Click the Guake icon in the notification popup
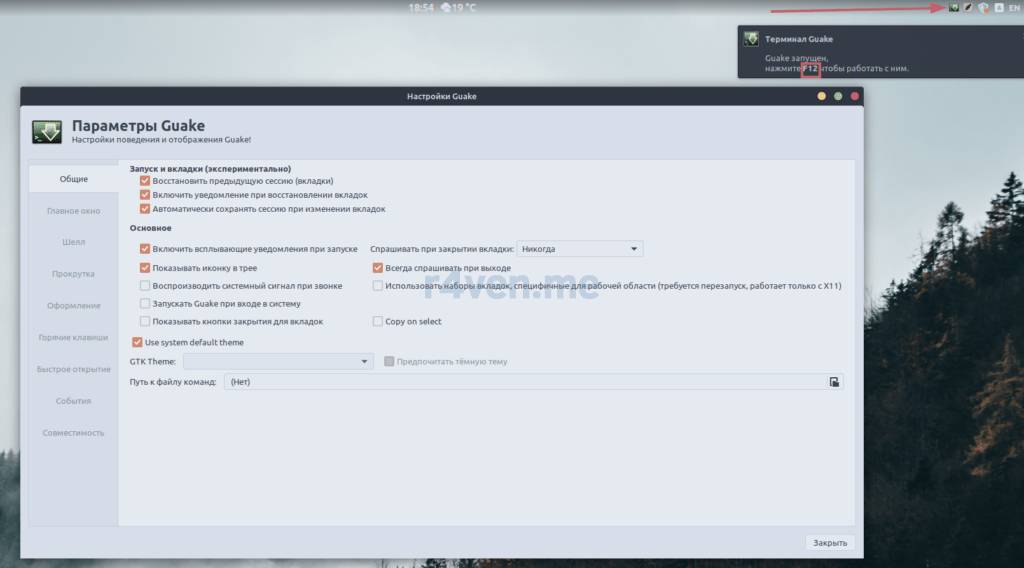 coord(750,39)
